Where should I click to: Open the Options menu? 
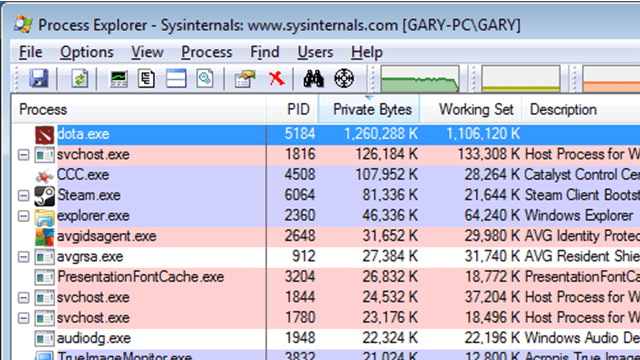pyautogui.click(x=87, y=52)
